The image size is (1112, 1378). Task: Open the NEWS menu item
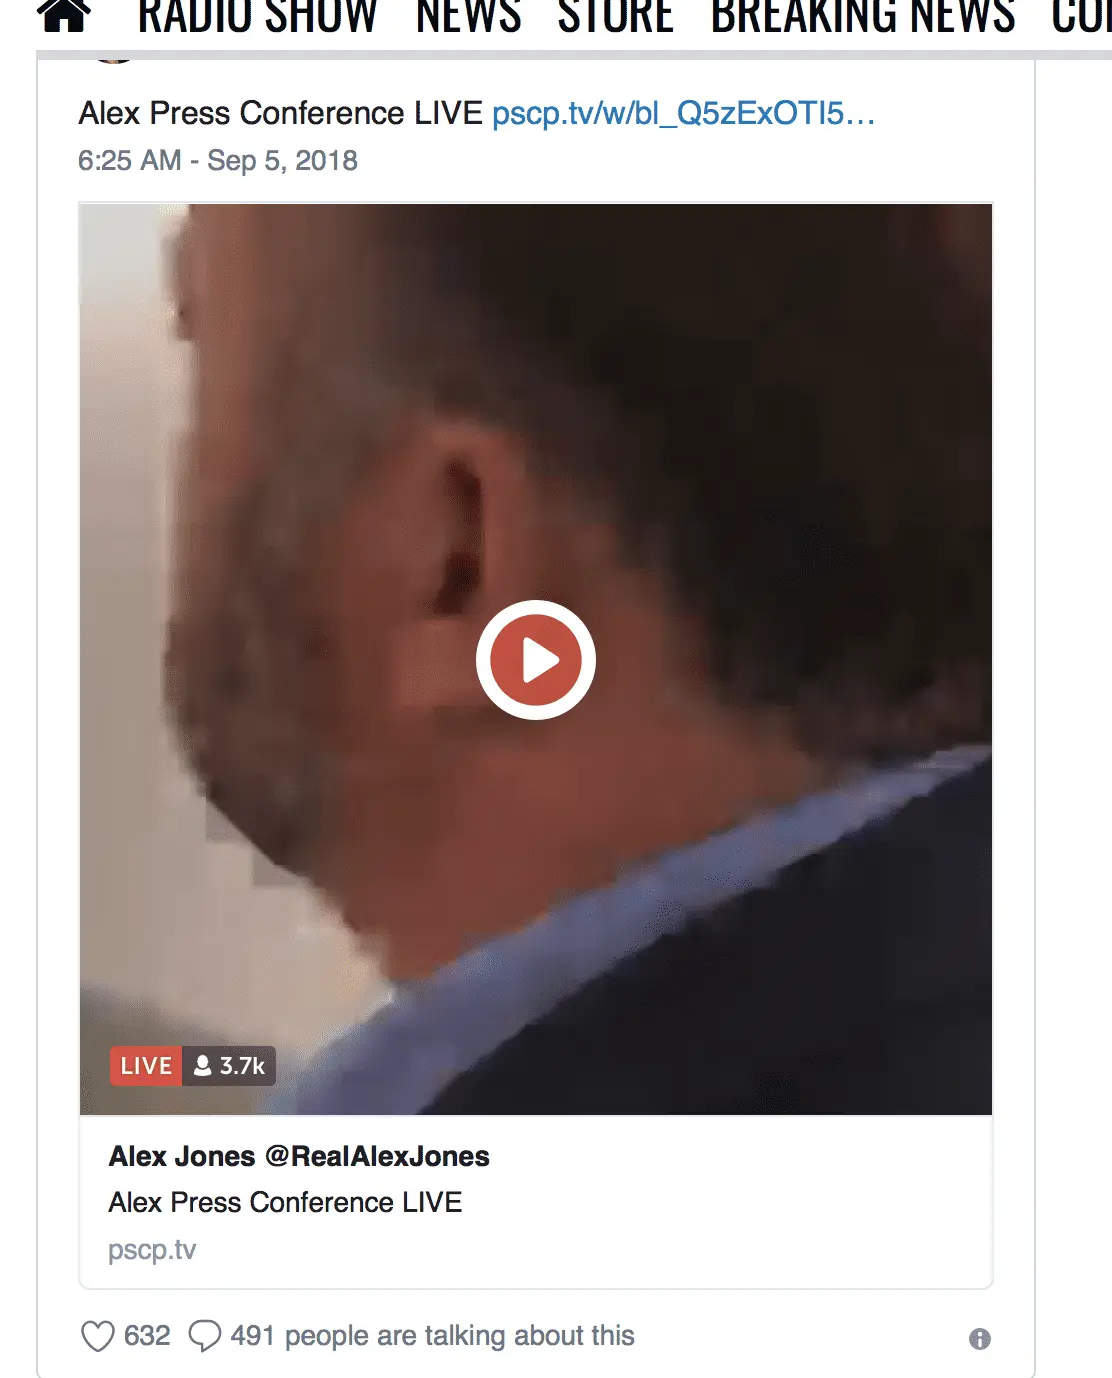coord(468,16)
